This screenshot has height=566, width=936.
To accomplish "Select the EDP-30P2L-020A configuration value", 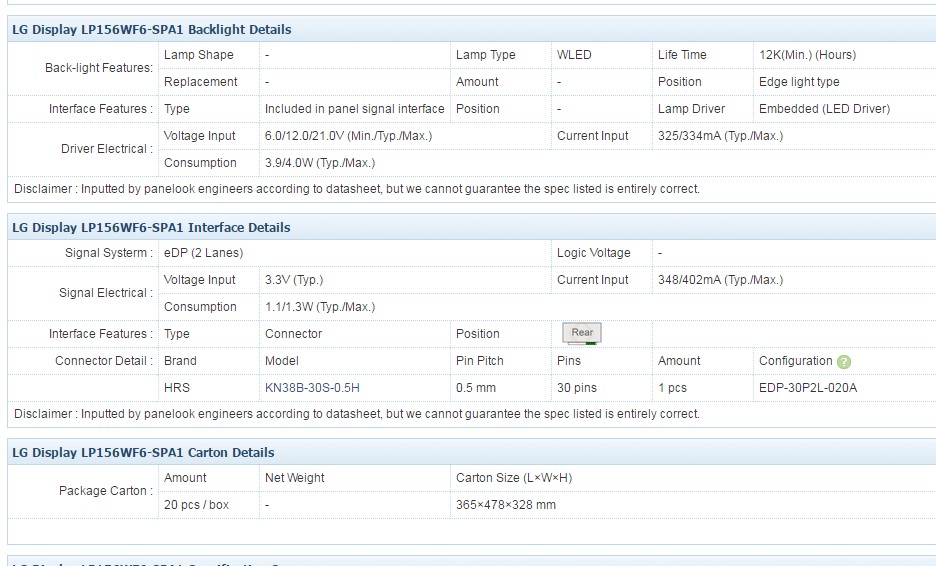I will [808, 387].
